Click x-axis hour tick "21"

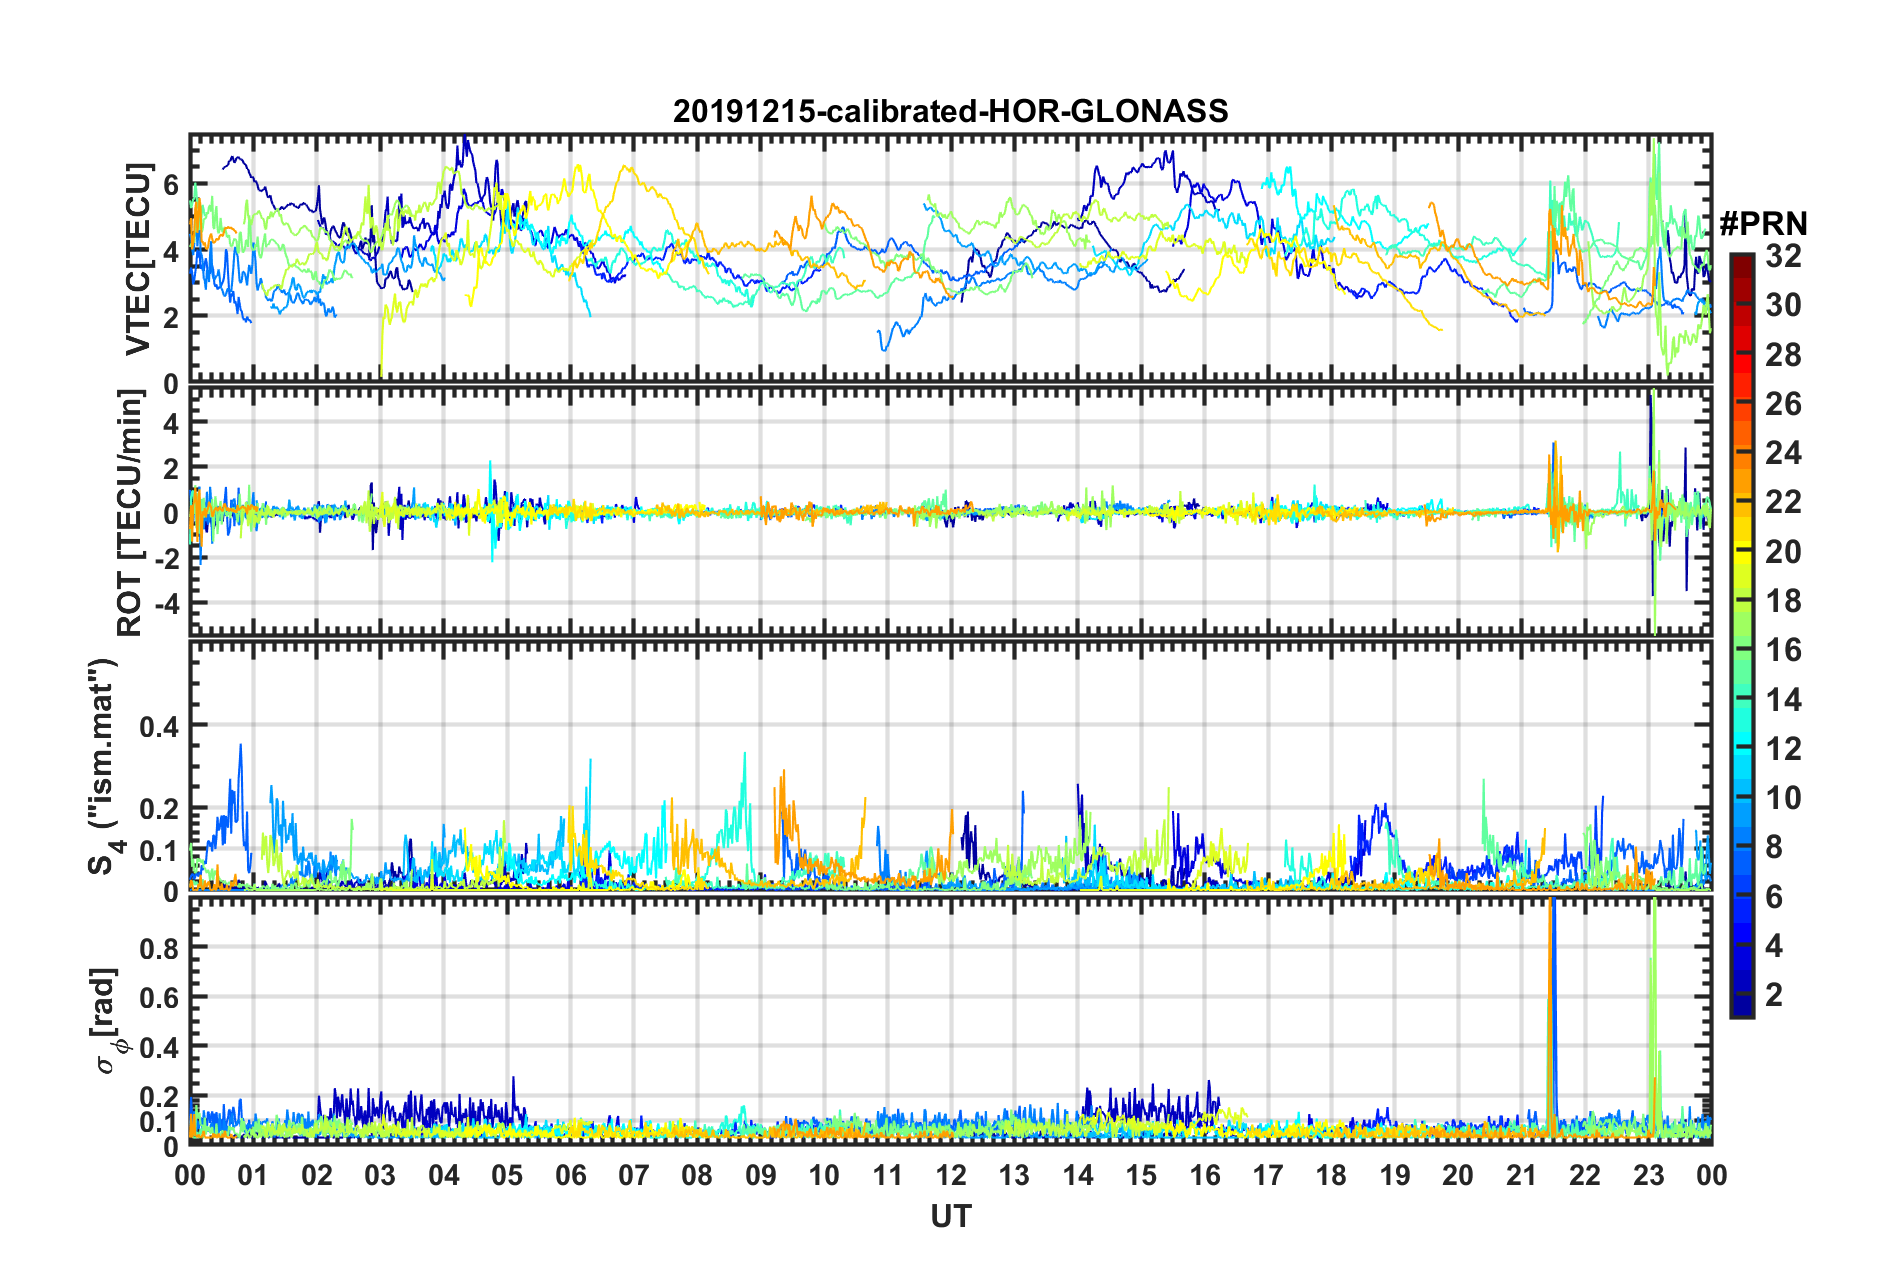click(x=1522, y=1175)
